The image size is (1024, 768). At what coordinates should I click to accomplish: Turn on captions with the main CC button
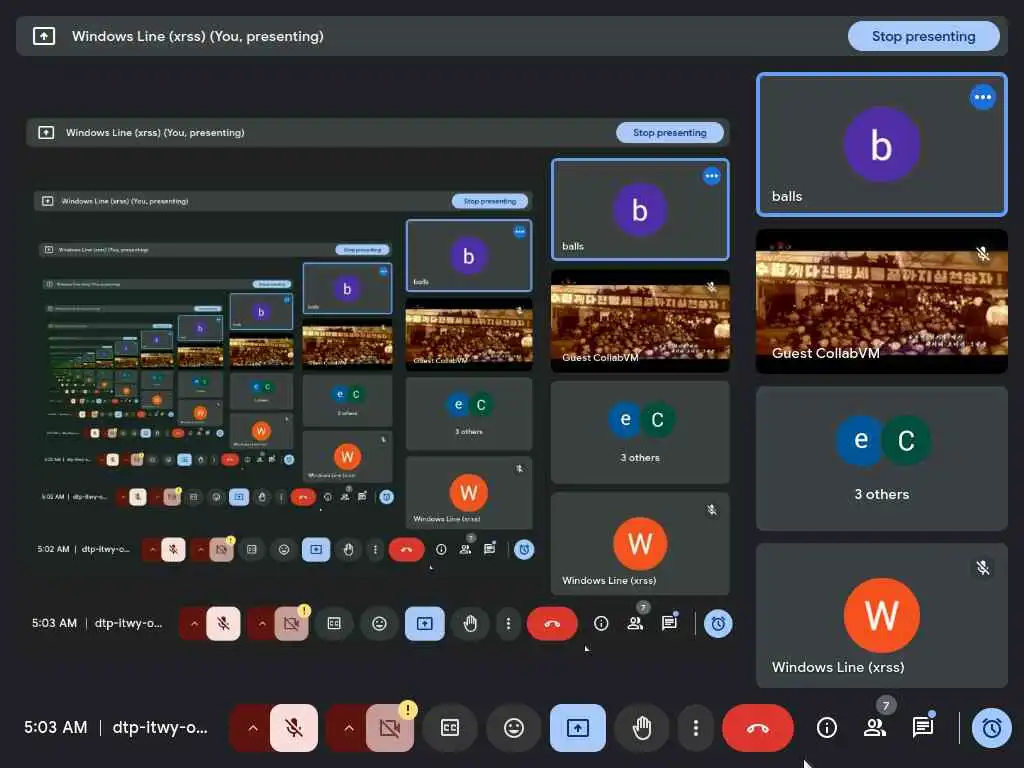click(x=450, y=728)
